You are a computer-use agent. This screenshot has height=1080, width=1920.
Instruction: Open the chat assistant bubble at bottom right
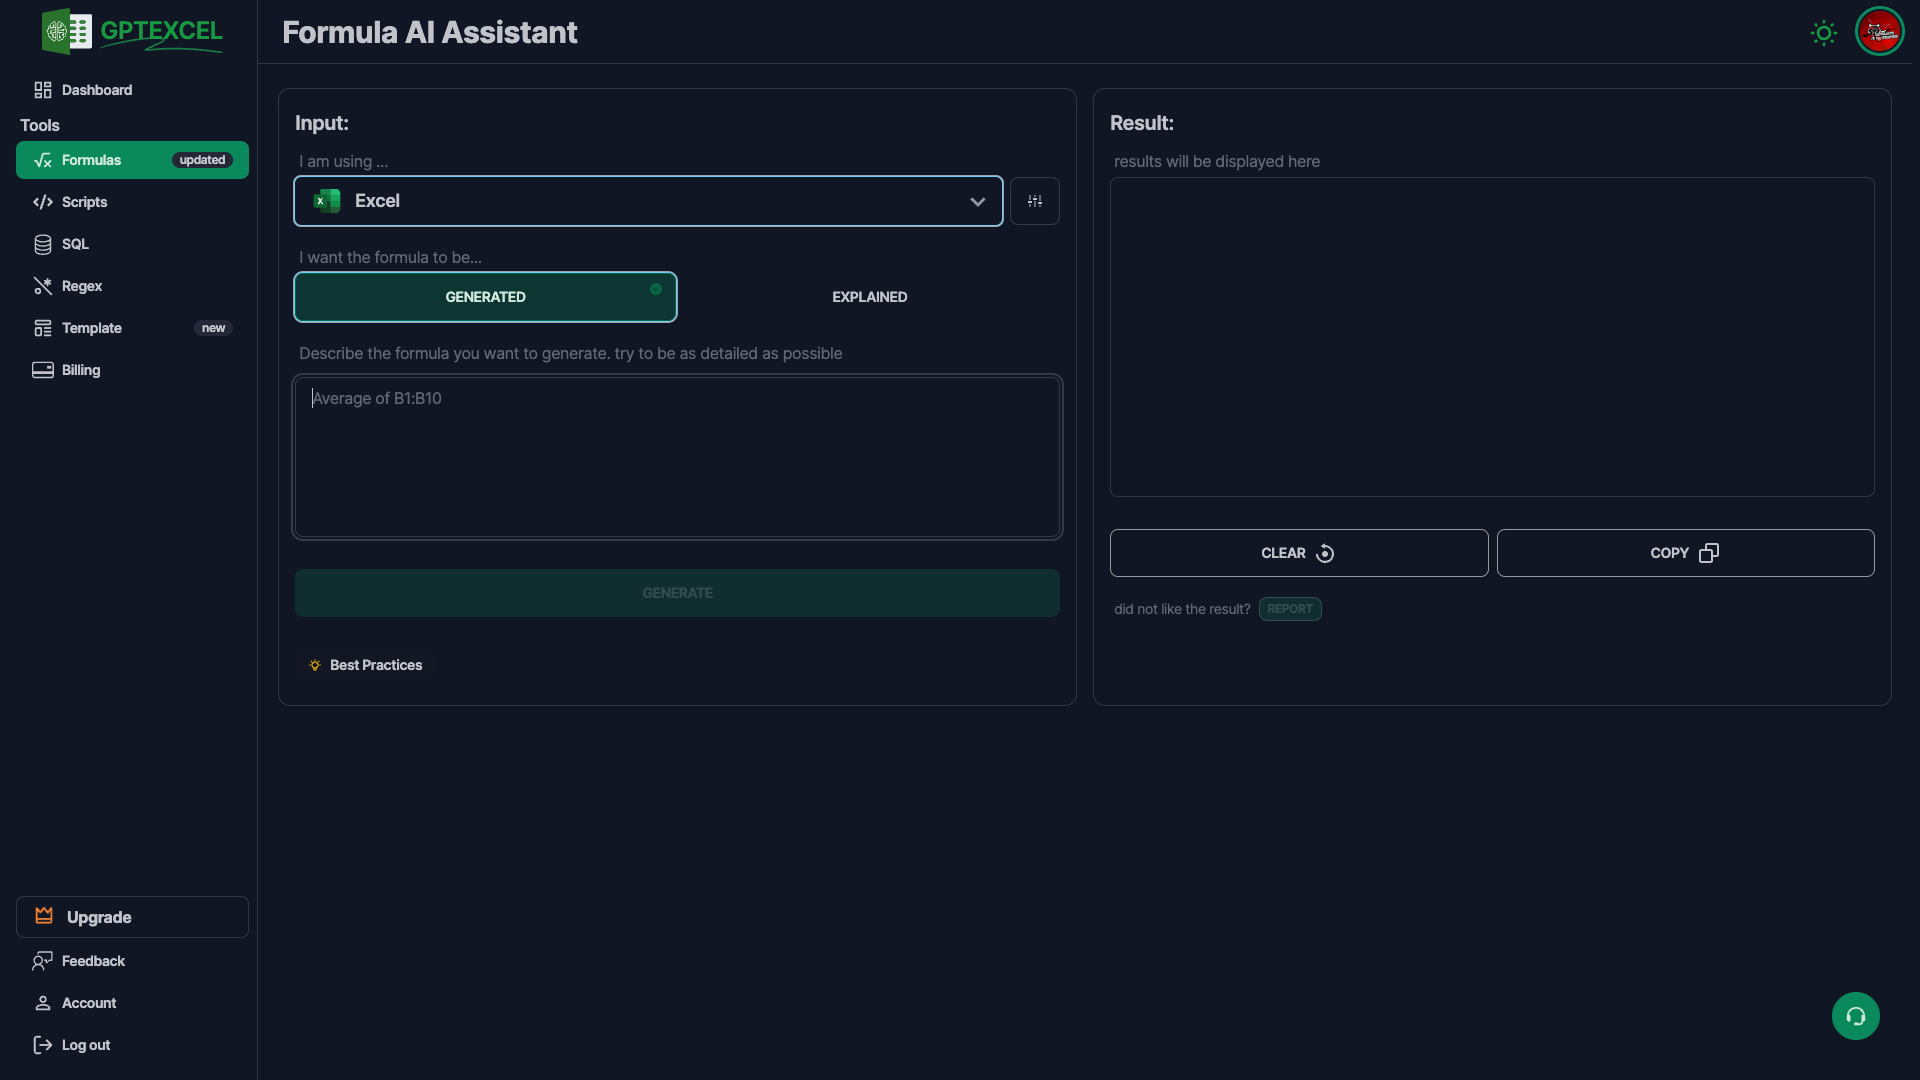[1855, 1016]
